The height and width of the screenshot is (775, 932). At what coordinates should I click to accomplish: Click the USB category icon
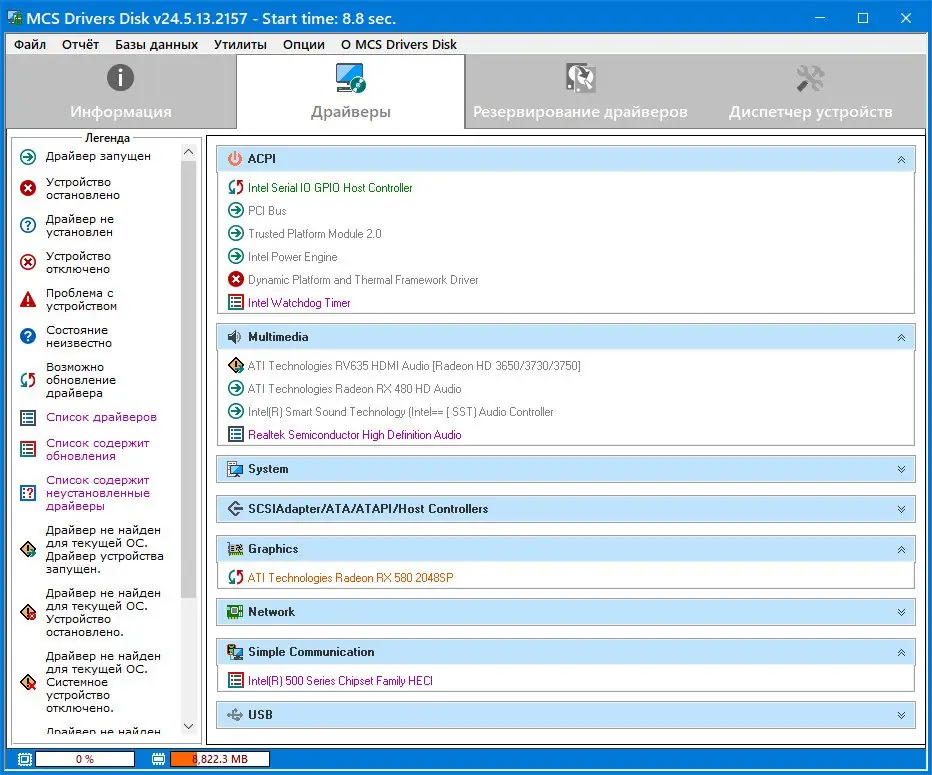pos(235,714)
